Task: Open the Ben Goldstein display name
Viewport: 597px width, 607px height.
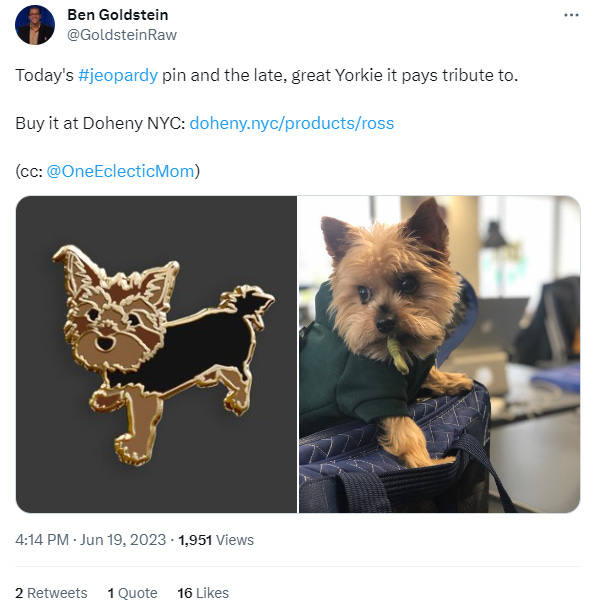Action: [118, 15]
